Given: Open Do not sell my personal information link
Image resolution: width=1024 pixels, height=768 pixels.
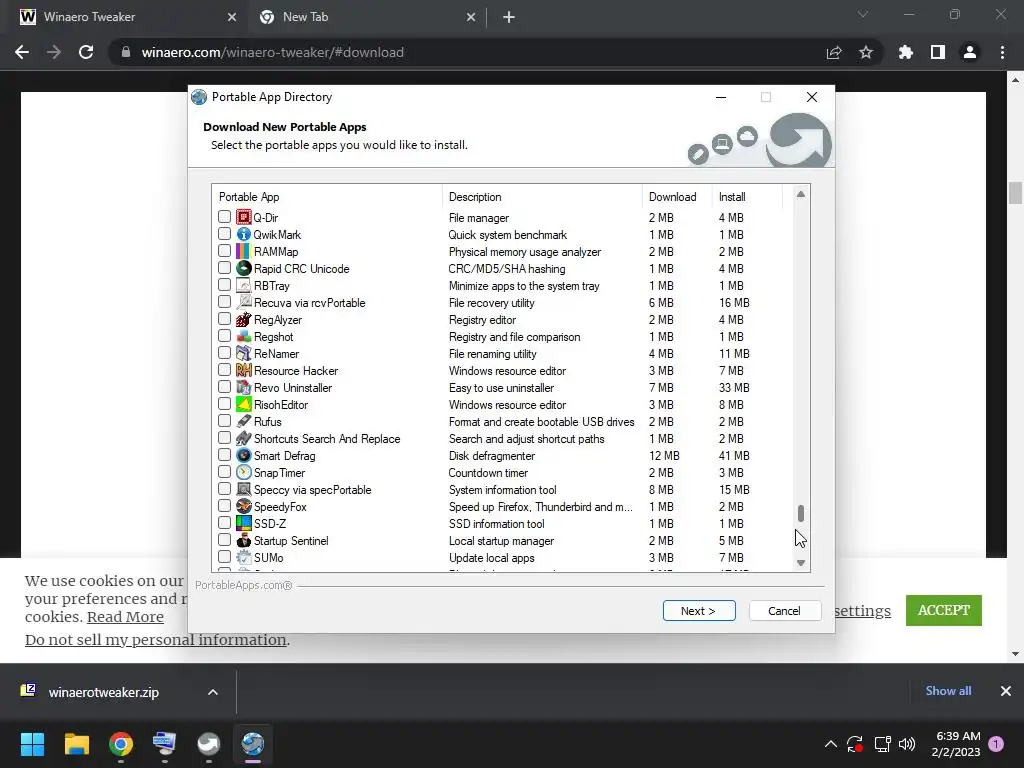Looking at the screenshot, I should tap(155, 640).
